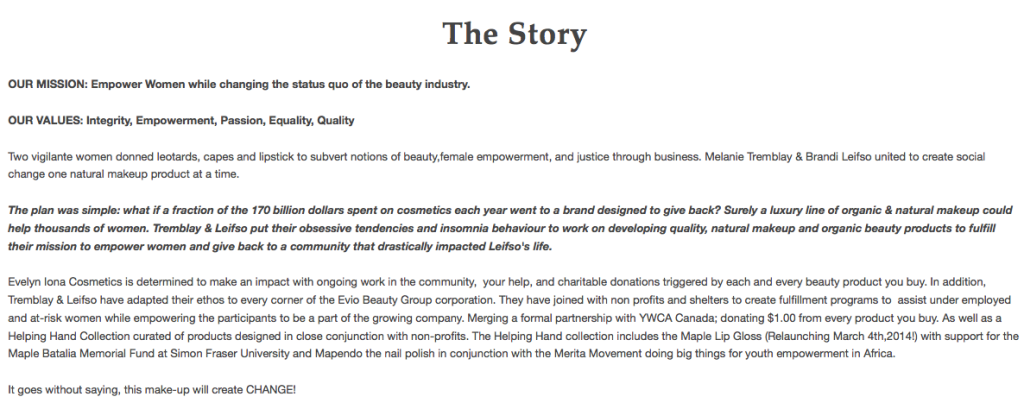Screen dimensions: 1024x403
Task: Click the 'OUR MISSION' bold line
Action: [x=239, y=84]
